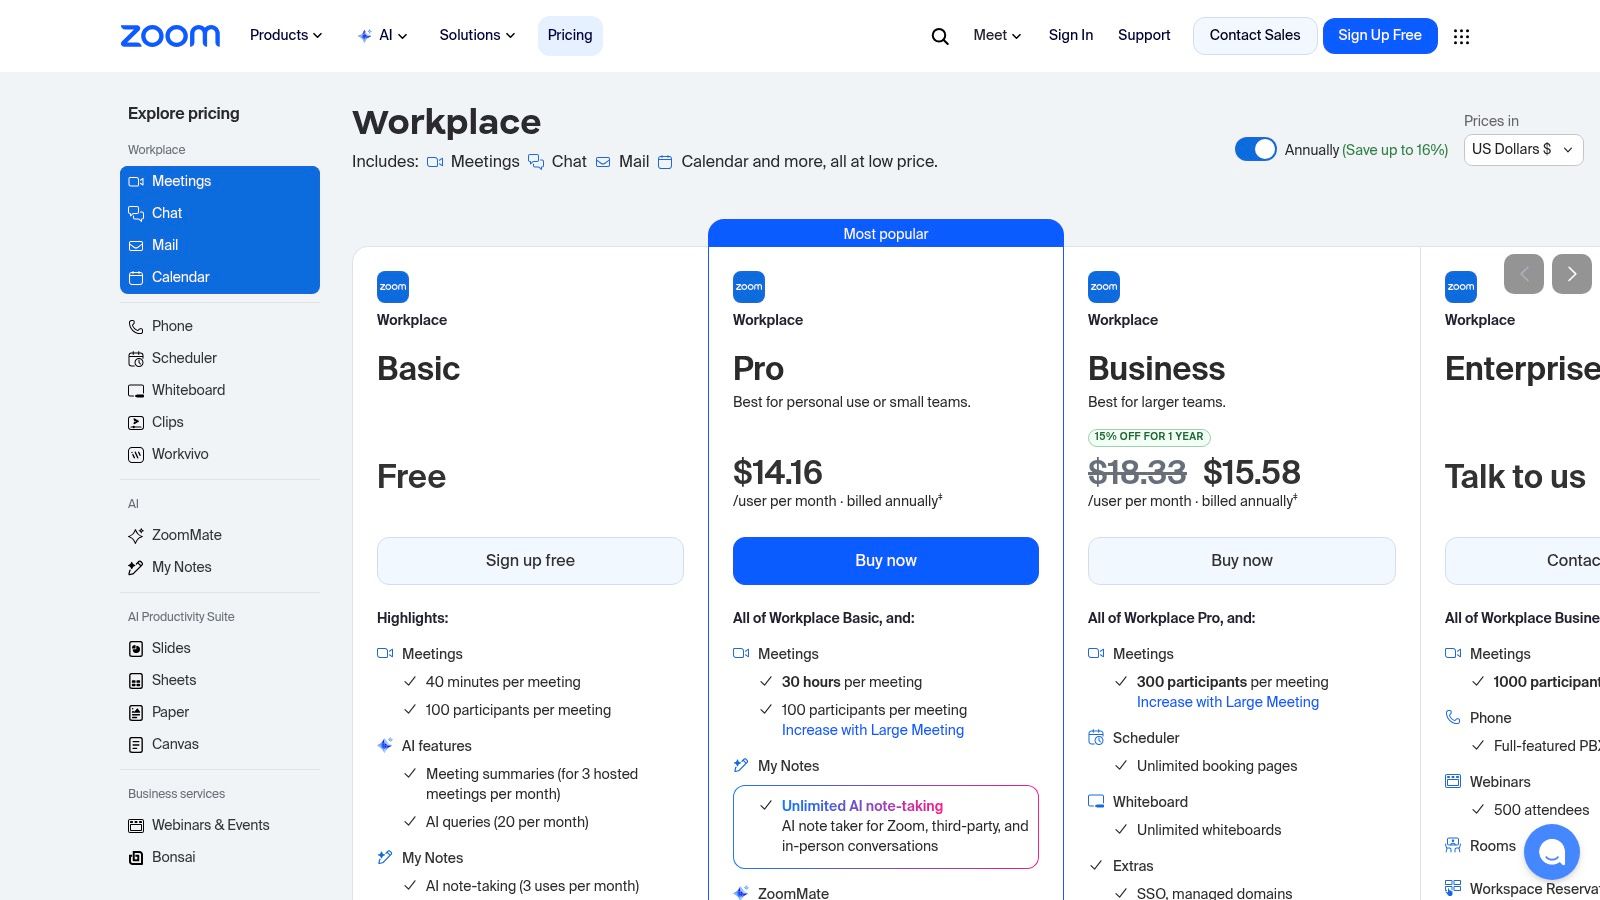1600x900 pixels.
Task: Click the Scheduler calendar icon in sidebar
Action: (x=136, y=358)
